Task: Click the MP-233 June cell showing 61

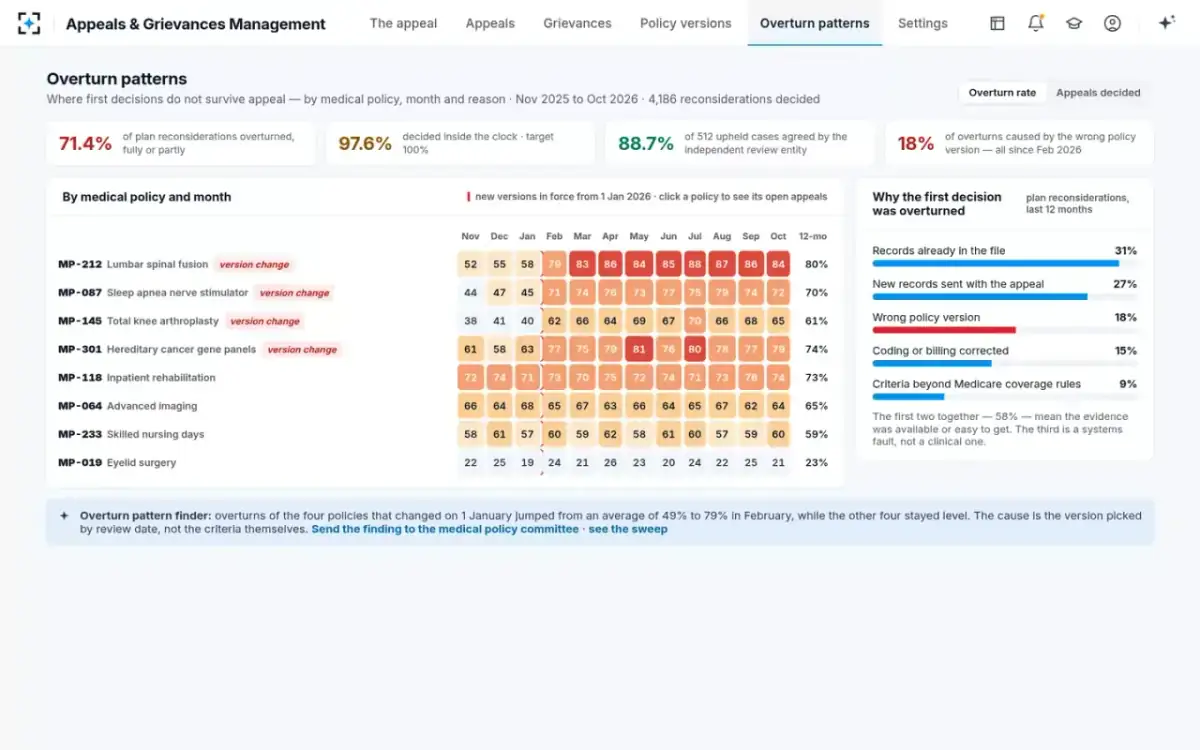Action: [666, 434]
